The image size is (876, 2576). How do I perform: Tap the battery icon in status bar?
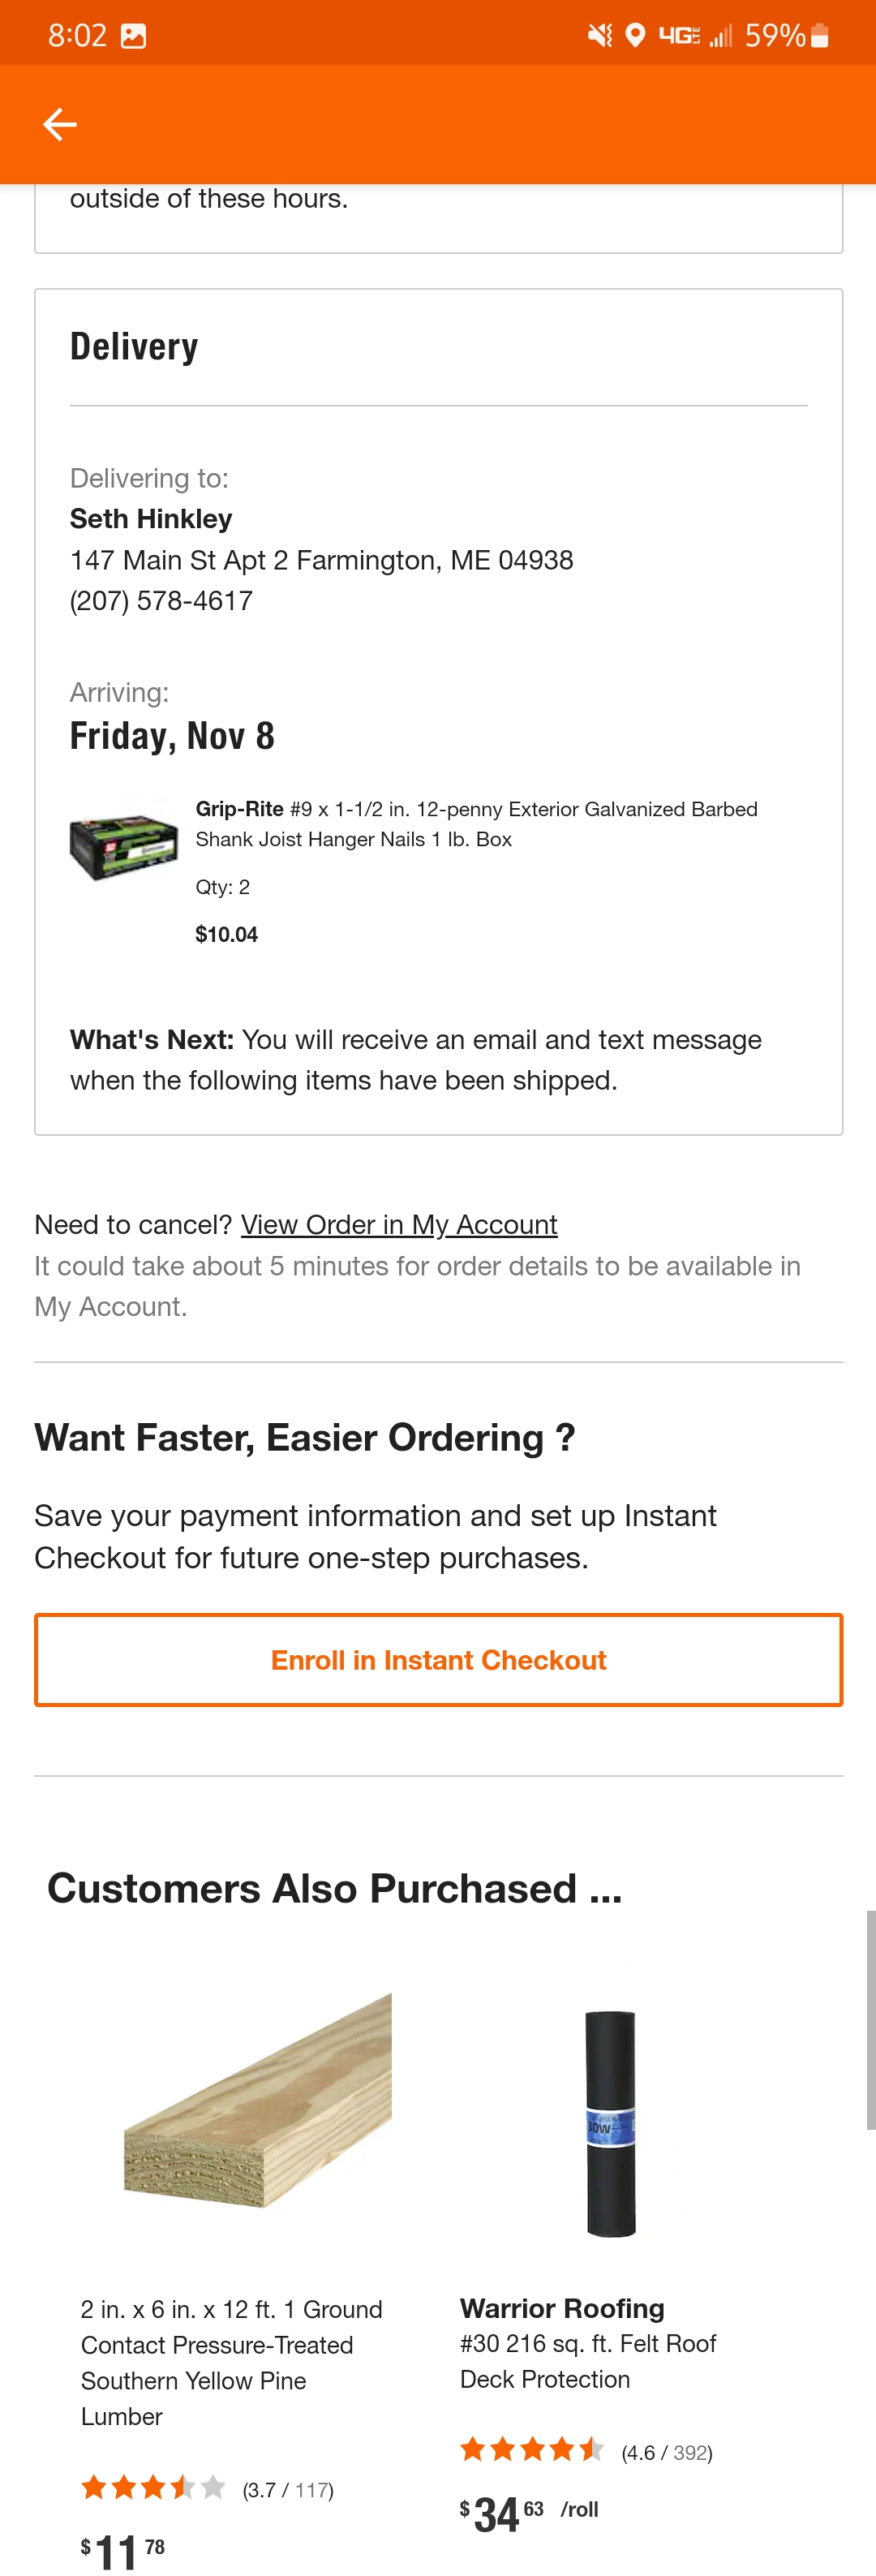[820, 36]
